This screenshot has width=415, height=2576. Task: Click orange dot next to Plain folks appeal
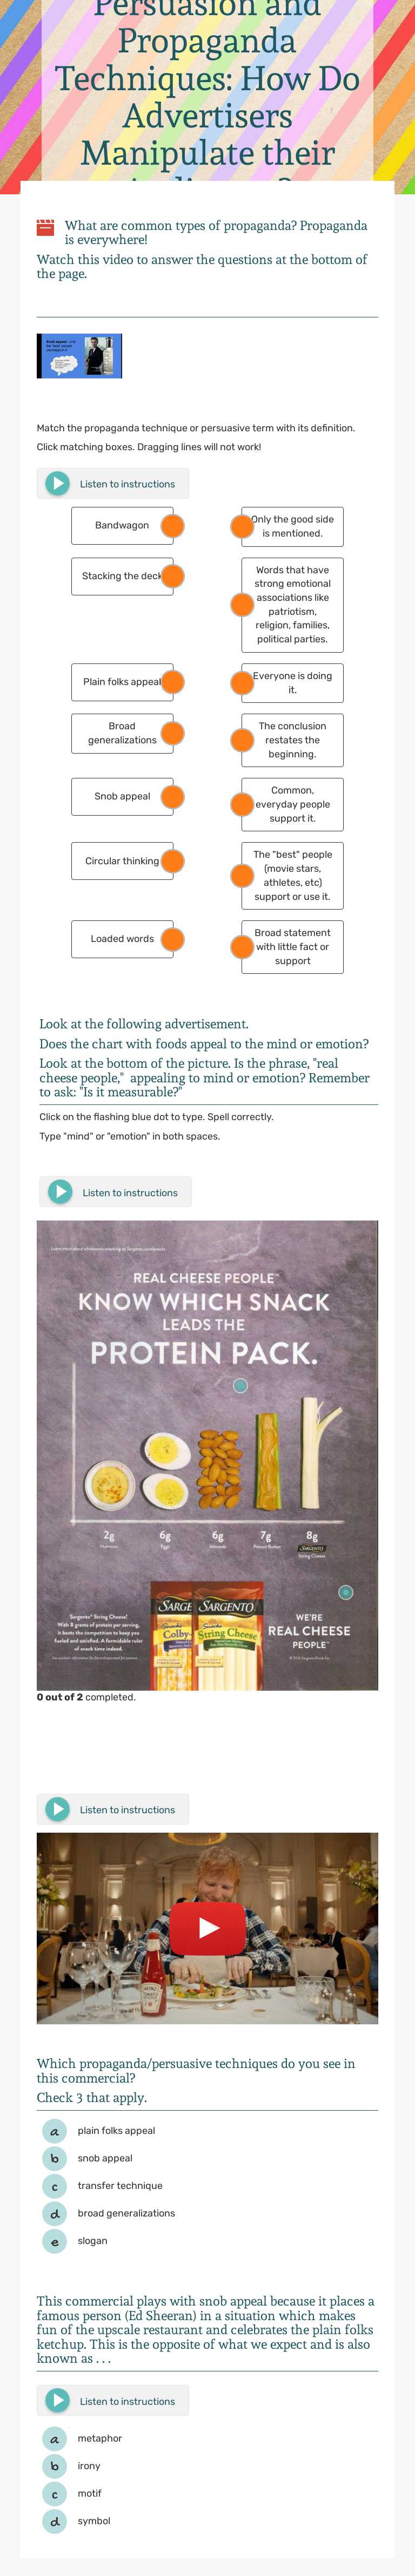(x=173, y=682)
